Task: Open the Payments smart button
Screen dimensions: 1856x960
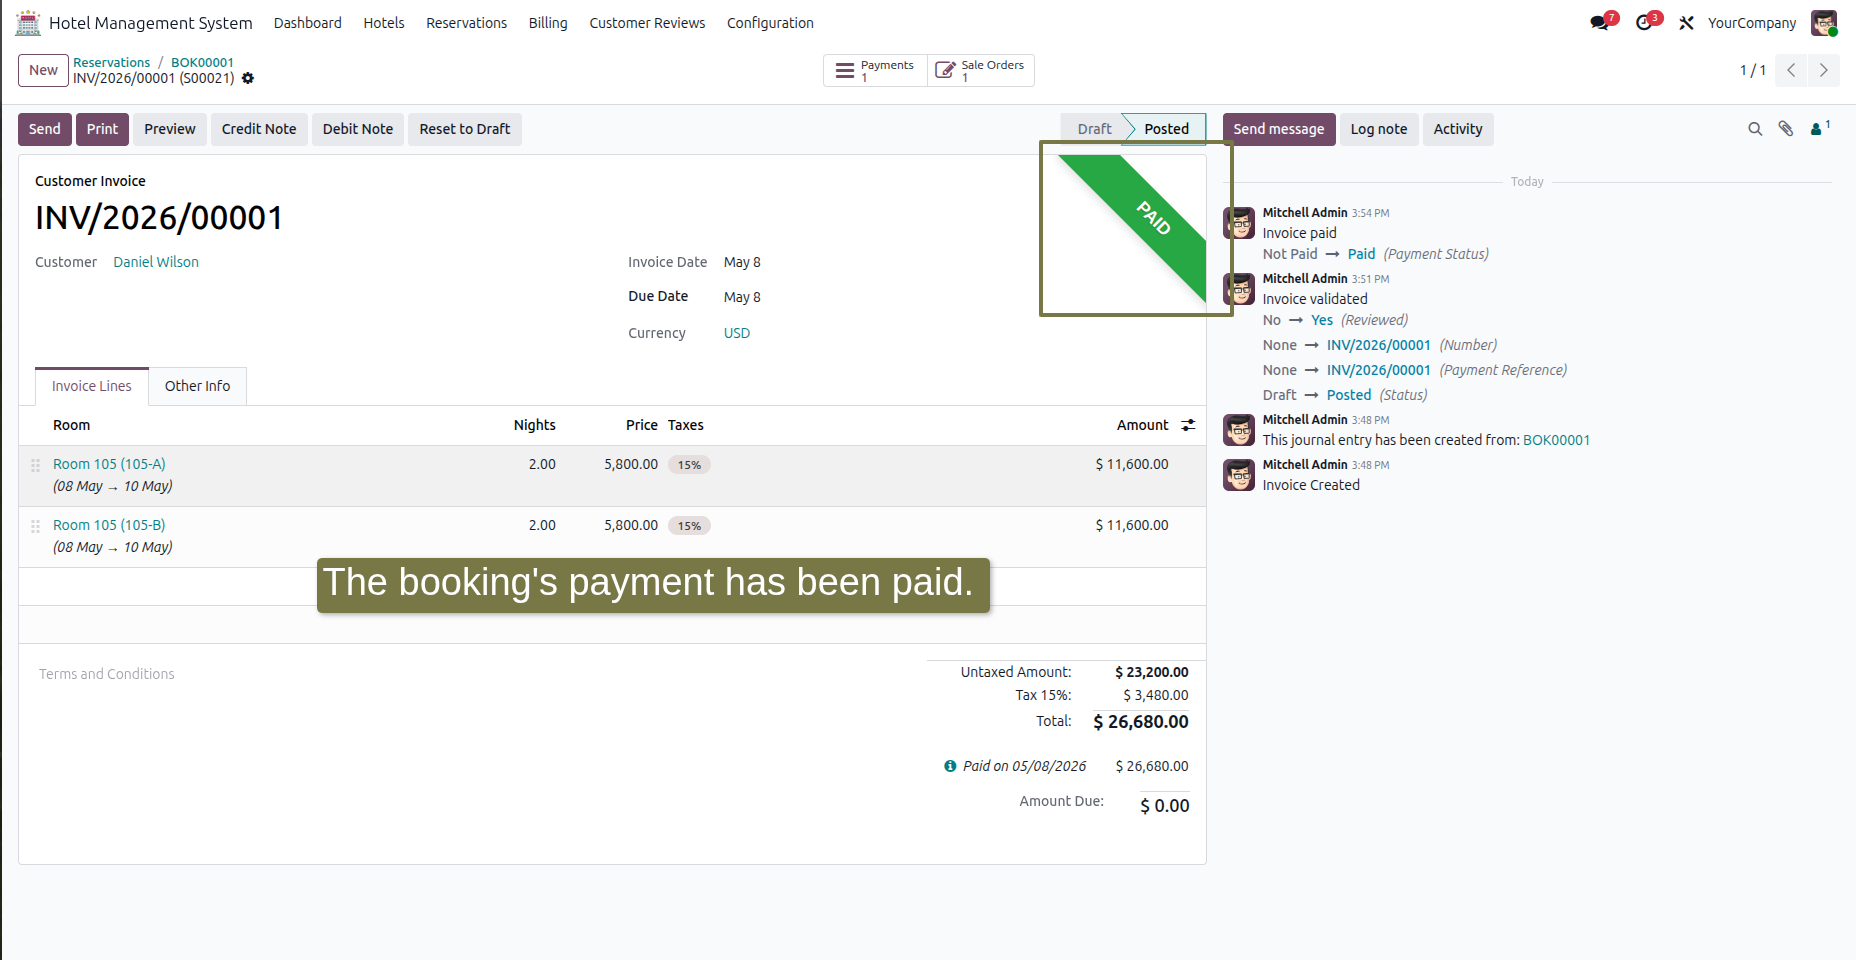Action: pyautogui.click(x=875, y=70)
